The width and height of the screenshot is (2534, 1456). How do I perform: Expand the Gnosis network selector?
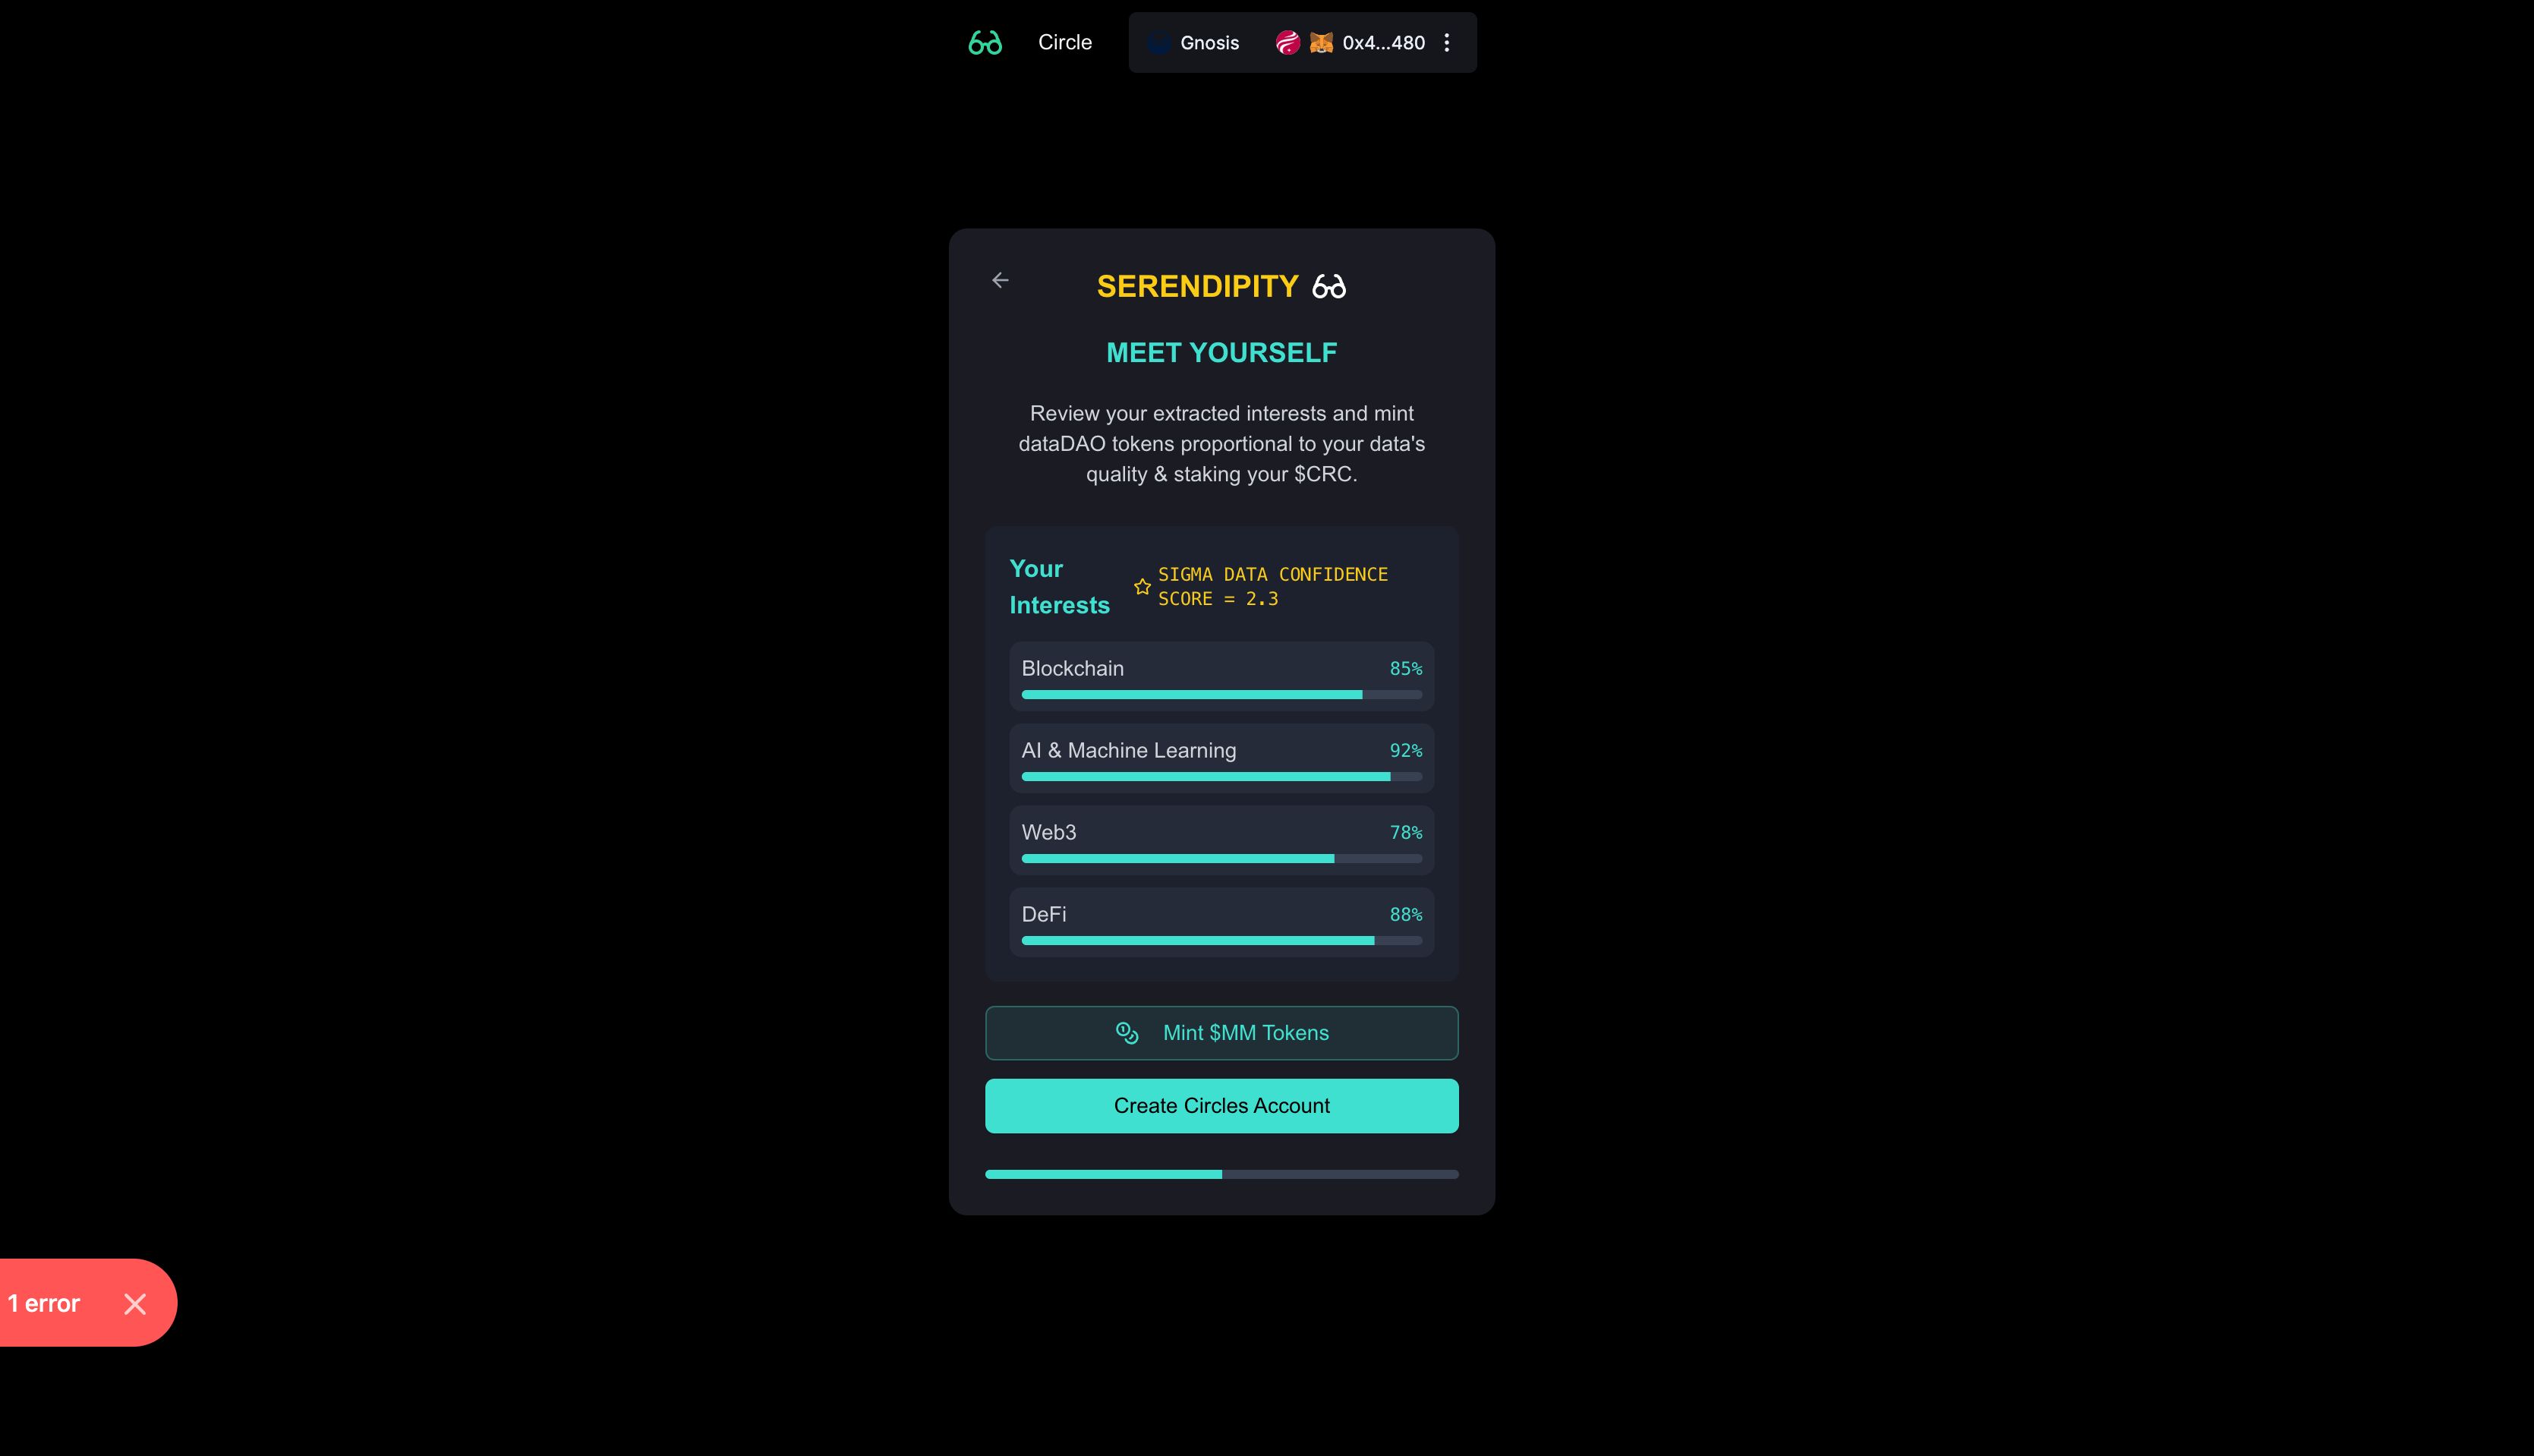coord(1194,42)
